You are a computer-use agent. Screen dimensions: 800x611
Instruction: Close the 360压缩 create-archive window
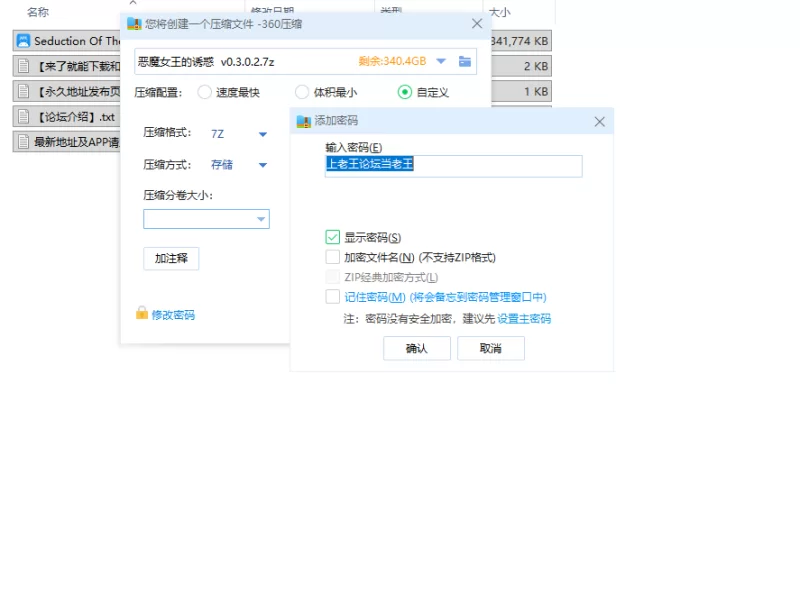477,23
